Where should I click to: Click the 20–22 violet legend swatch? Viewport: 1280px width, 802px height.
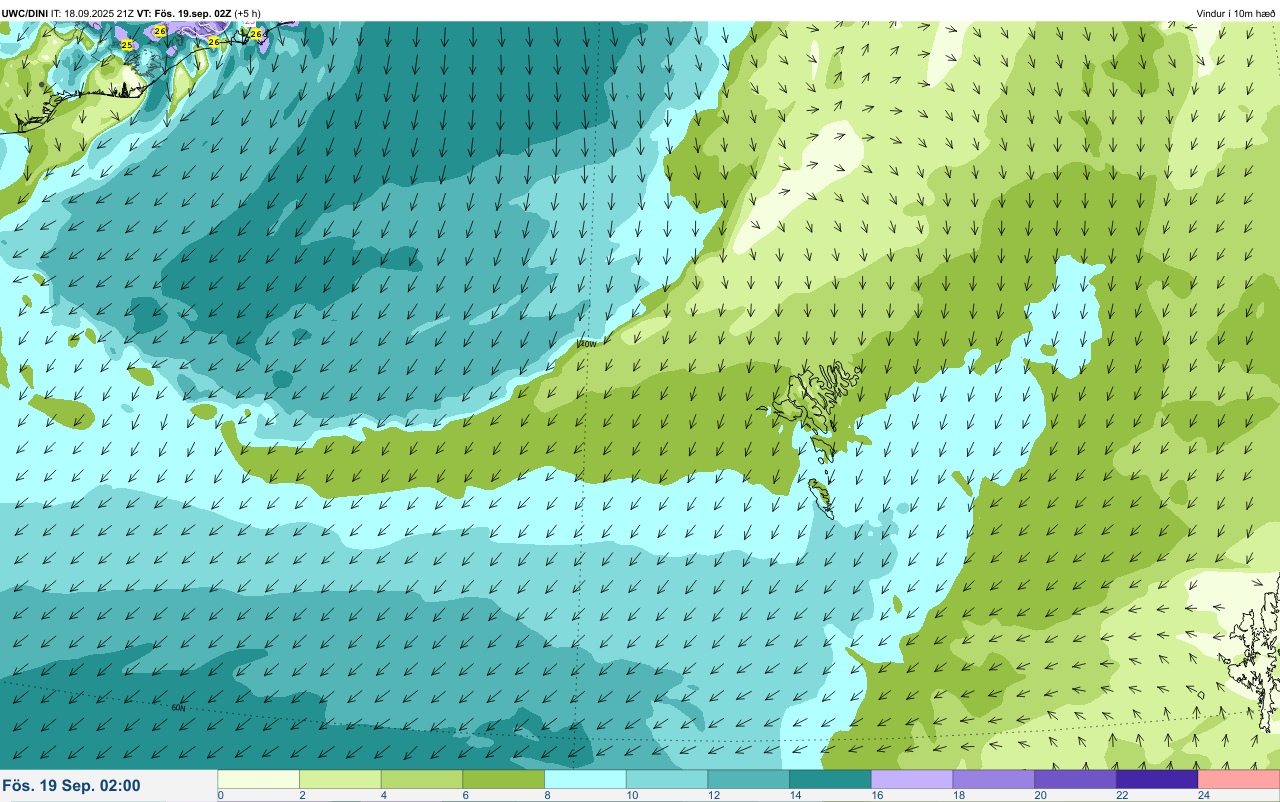coord(1076,779)
